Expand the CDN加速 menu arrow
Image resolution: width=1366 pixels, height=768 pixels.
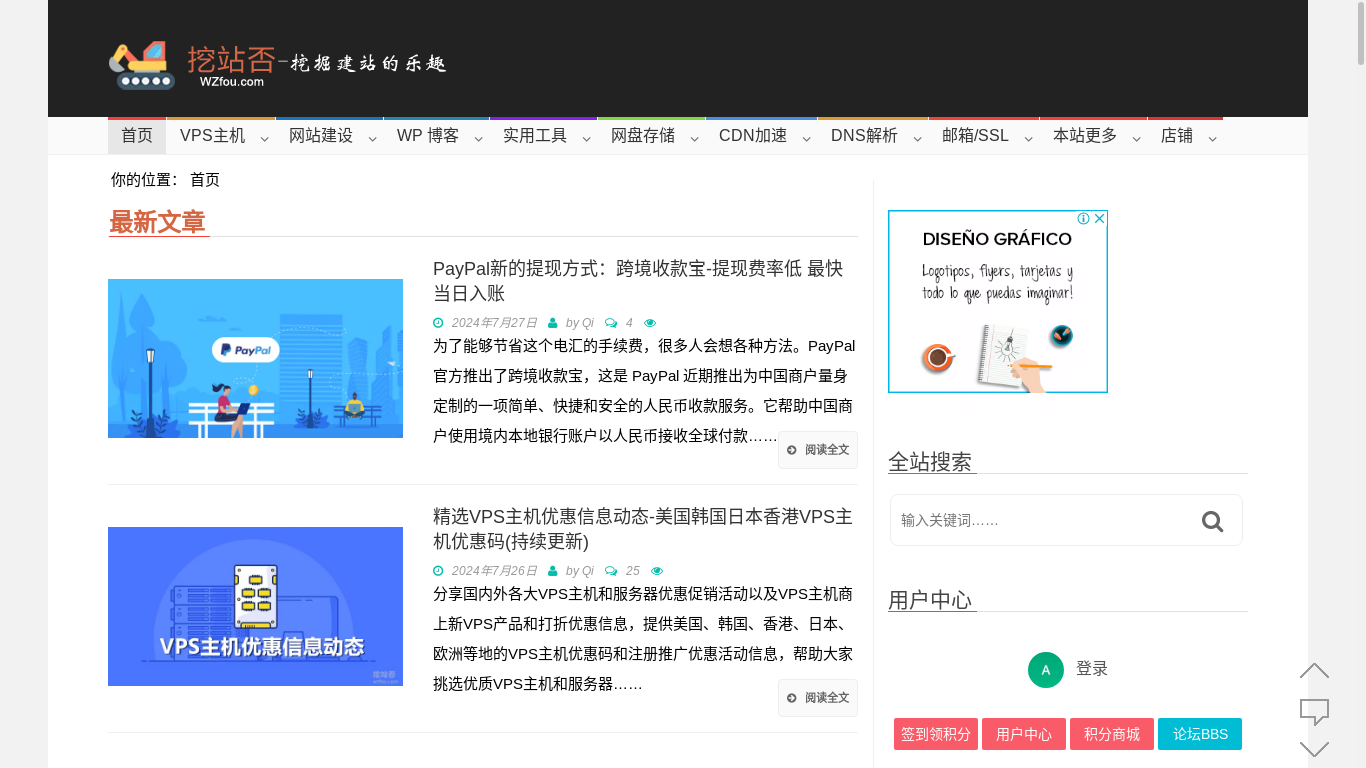pyautogui.click(x=806, y=138)
